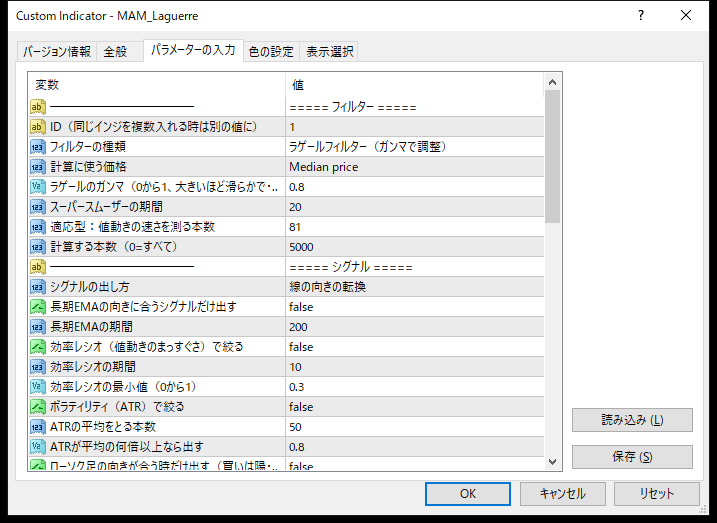Close the Custom Indicator dialog
The image size is (717, 523).
686,16
